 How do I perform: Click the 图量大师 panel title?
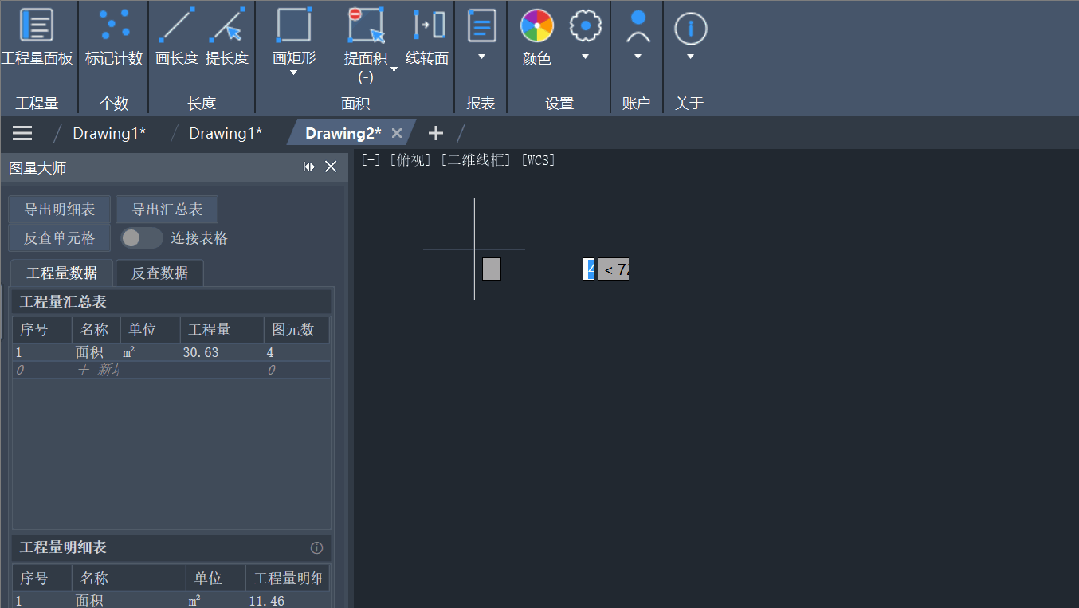pyautogui.click(x=38, y=168)
